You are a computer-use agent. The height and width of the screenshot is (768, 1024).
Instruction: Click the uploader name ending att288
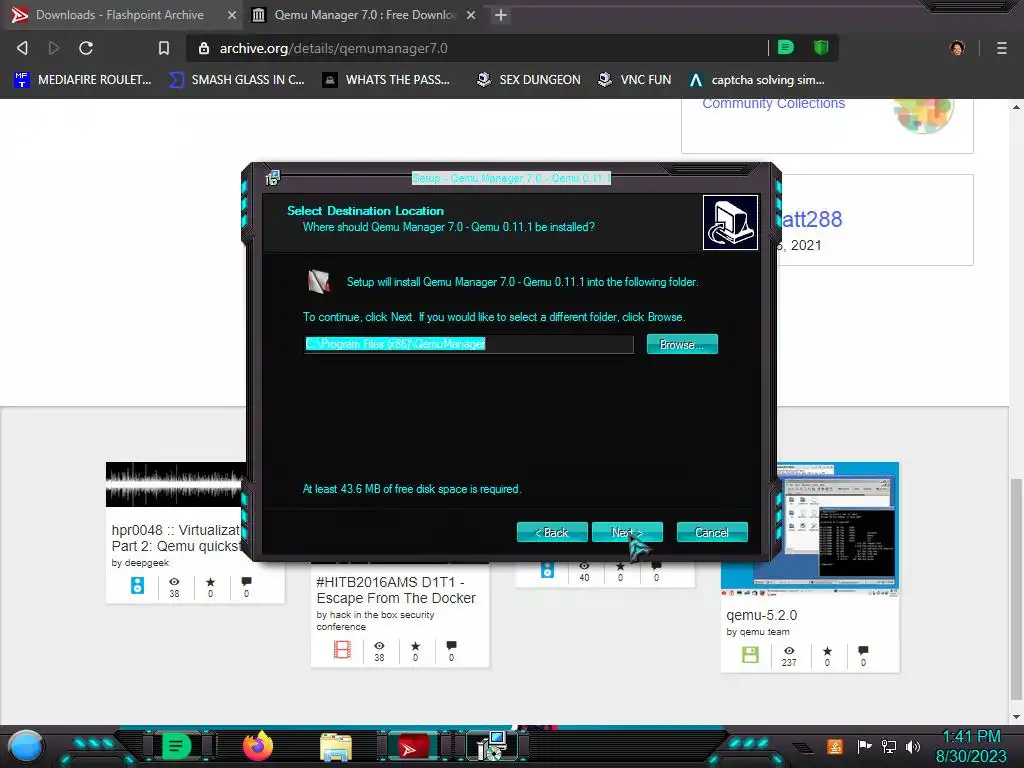click(811, 219)
